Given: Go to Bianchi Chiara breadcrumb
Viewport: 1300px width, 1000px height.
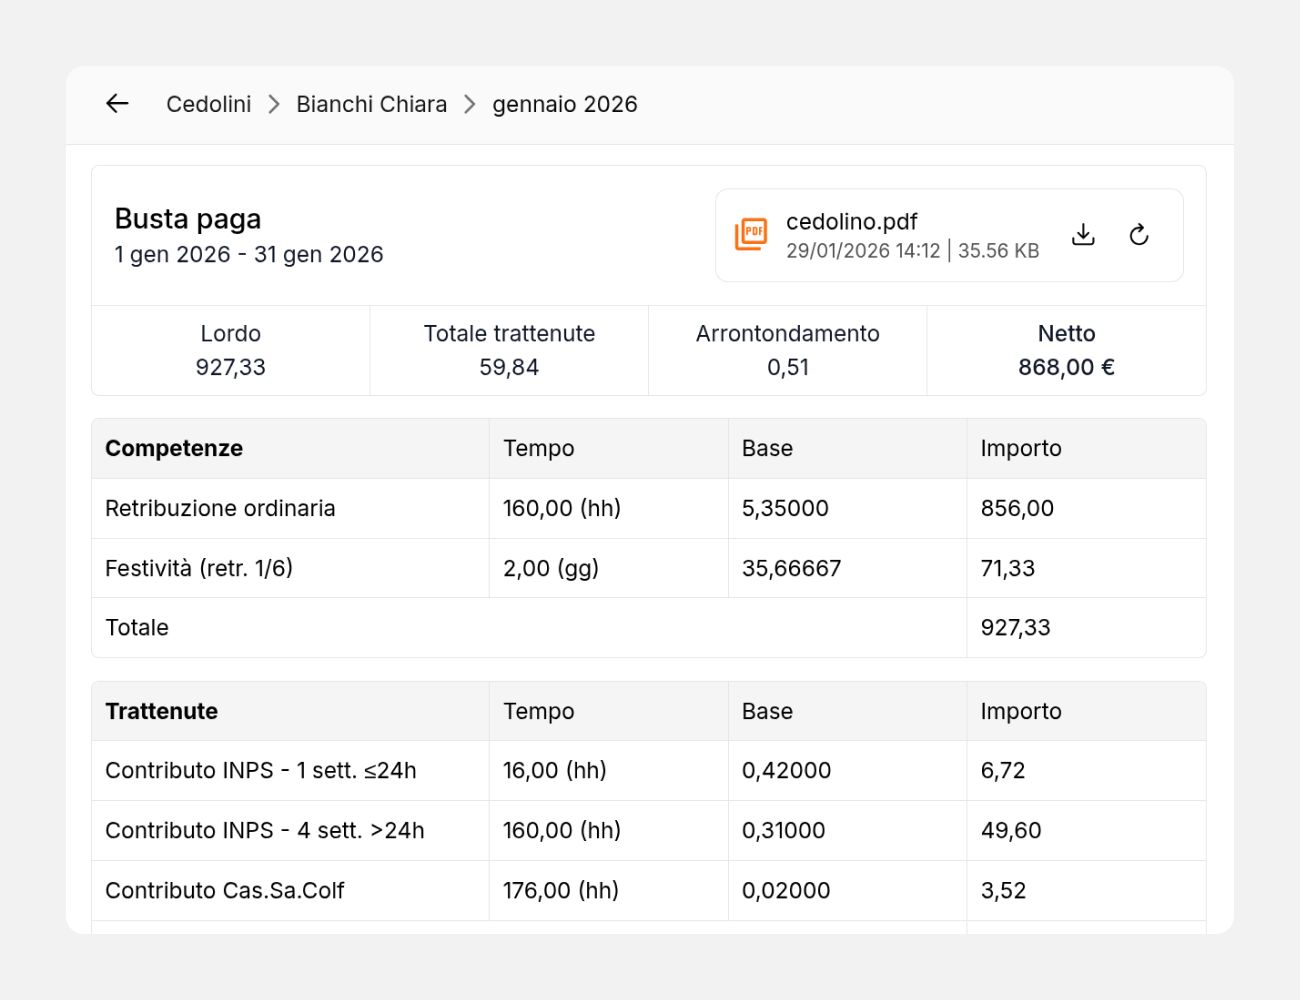Looking at the screenshot, I should (371, 104).
